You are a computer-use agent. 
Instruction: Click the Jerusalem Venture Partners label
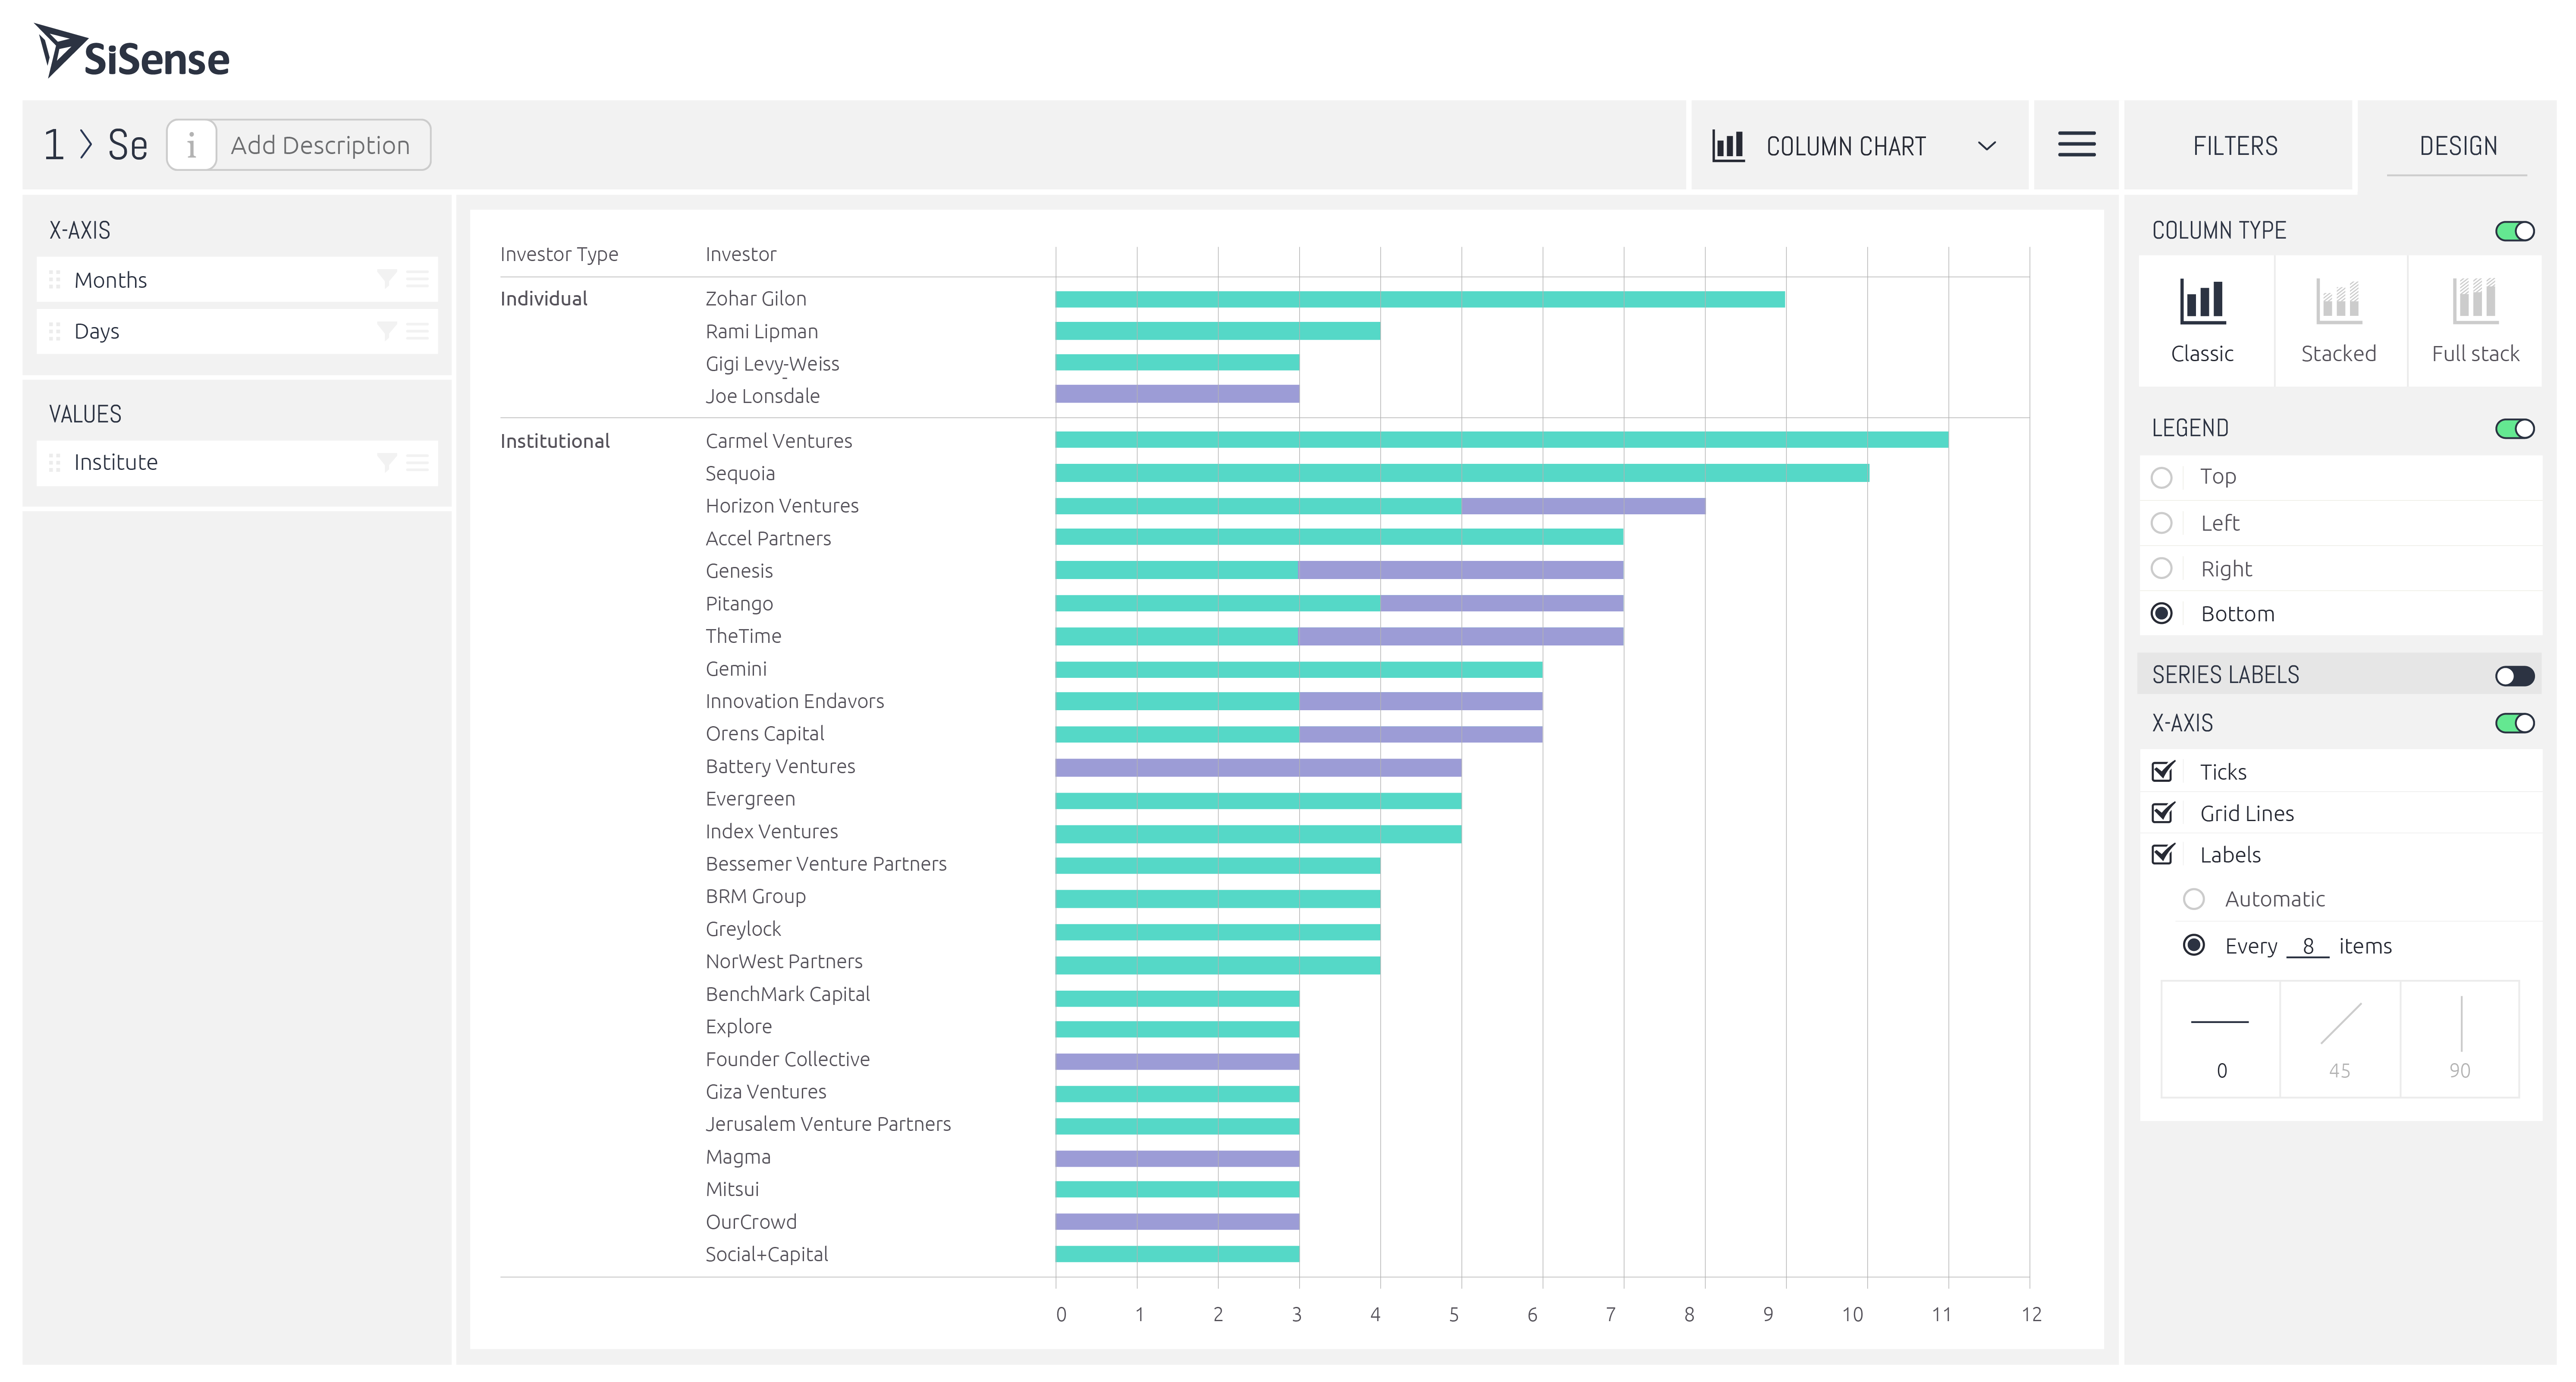point(828,1124)
